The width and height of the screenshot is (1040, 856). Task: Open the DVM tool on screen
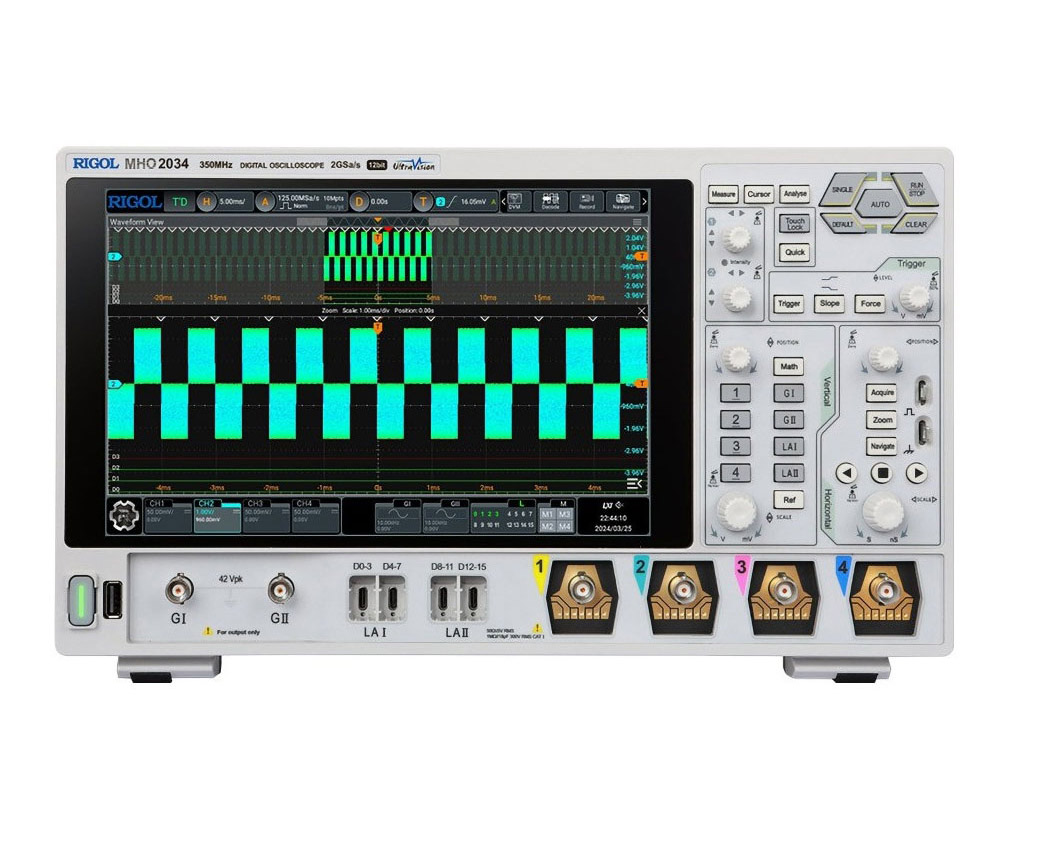(515, 202)
